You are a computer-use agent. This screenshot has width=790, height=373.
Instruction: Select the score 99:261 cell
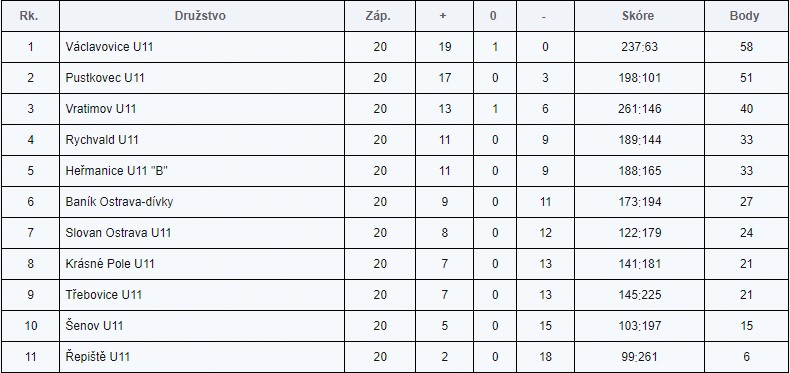coord(639,356)
